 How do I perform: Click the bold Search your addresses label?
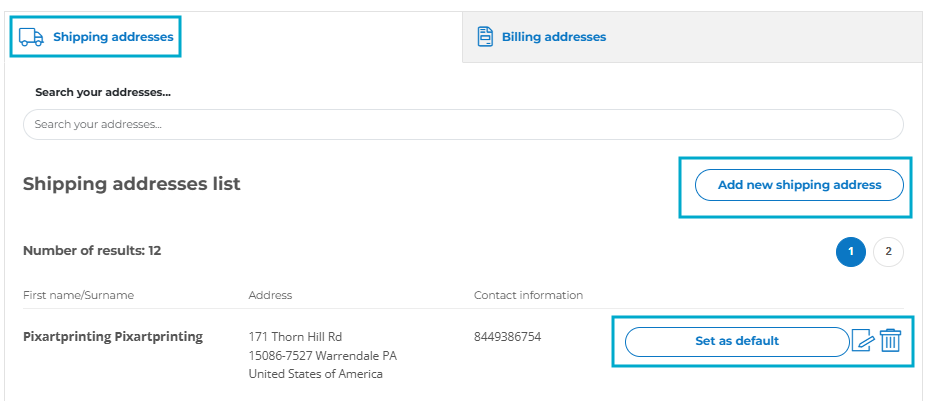103,93
